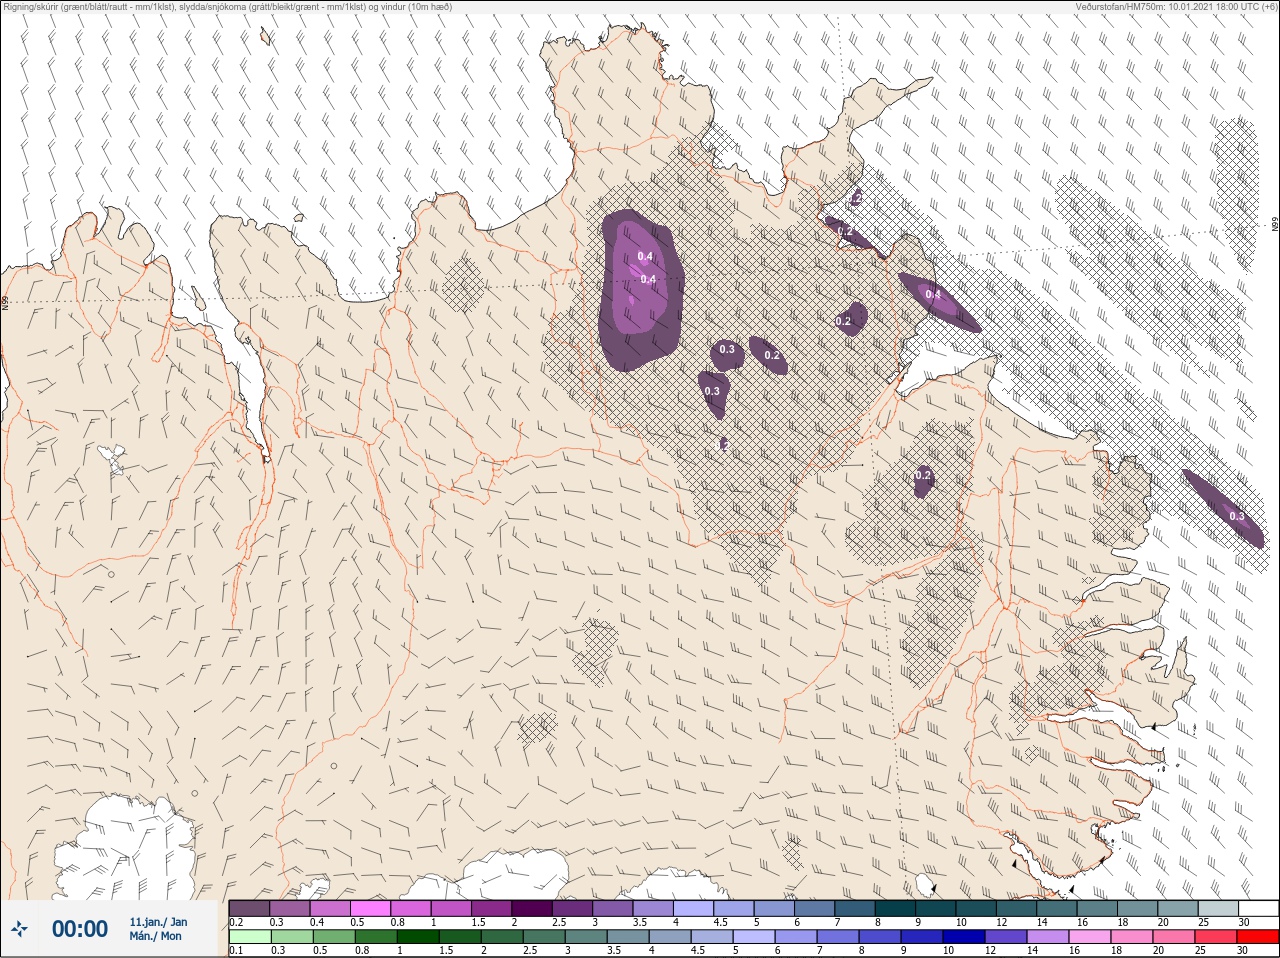This screenshot has width=1280, height=958.
Task: Click the long offshore snow streak labeled 0.3
Action: coord(1223,507)
